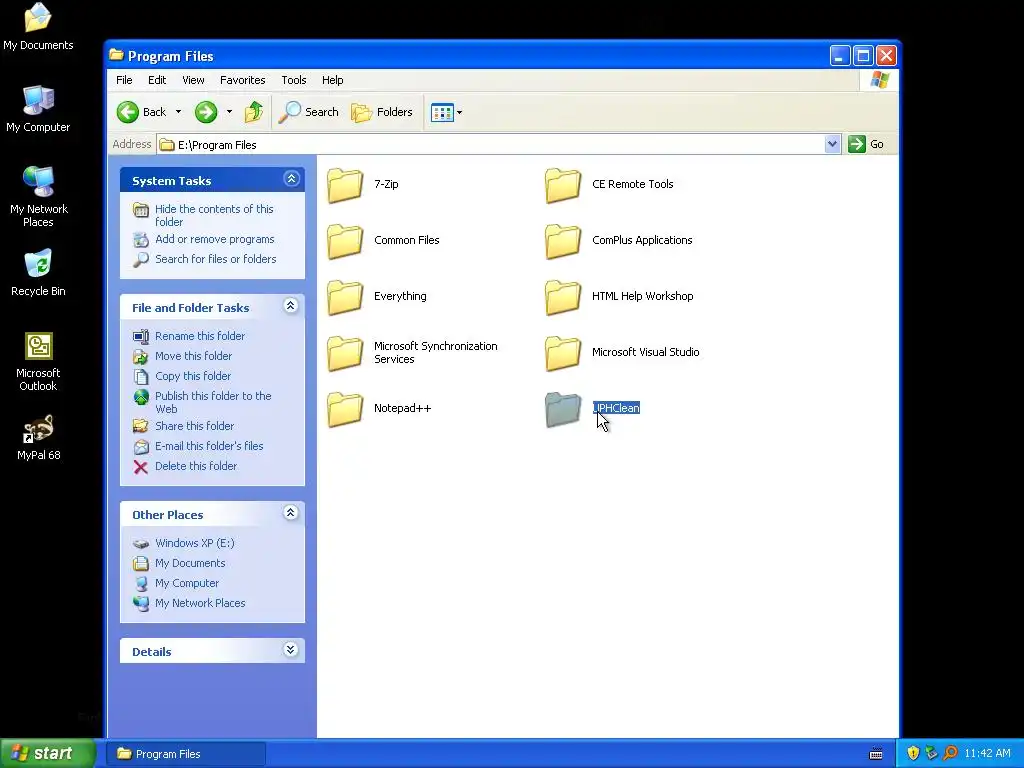Click the Program Files title bar folder icon
The width and height of the screenshot is (1024, 768).
[116, 55]
